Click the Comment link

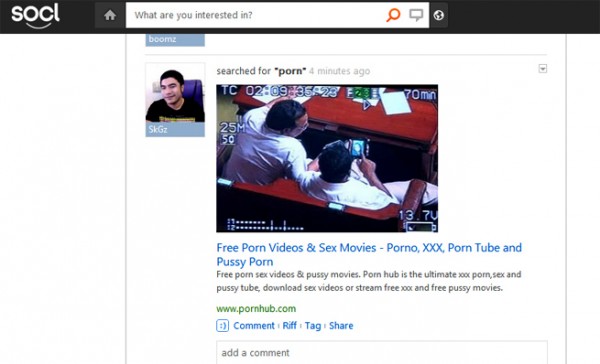[x=254, y=326]
